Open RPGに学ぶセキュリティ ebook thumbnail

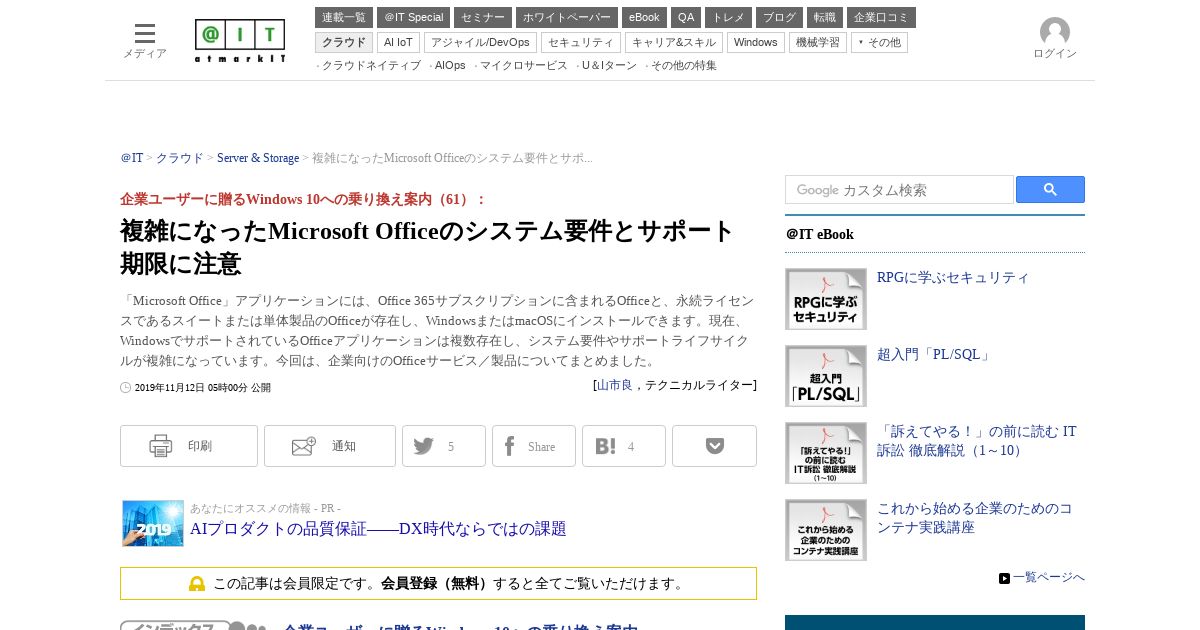click(826, 299)
